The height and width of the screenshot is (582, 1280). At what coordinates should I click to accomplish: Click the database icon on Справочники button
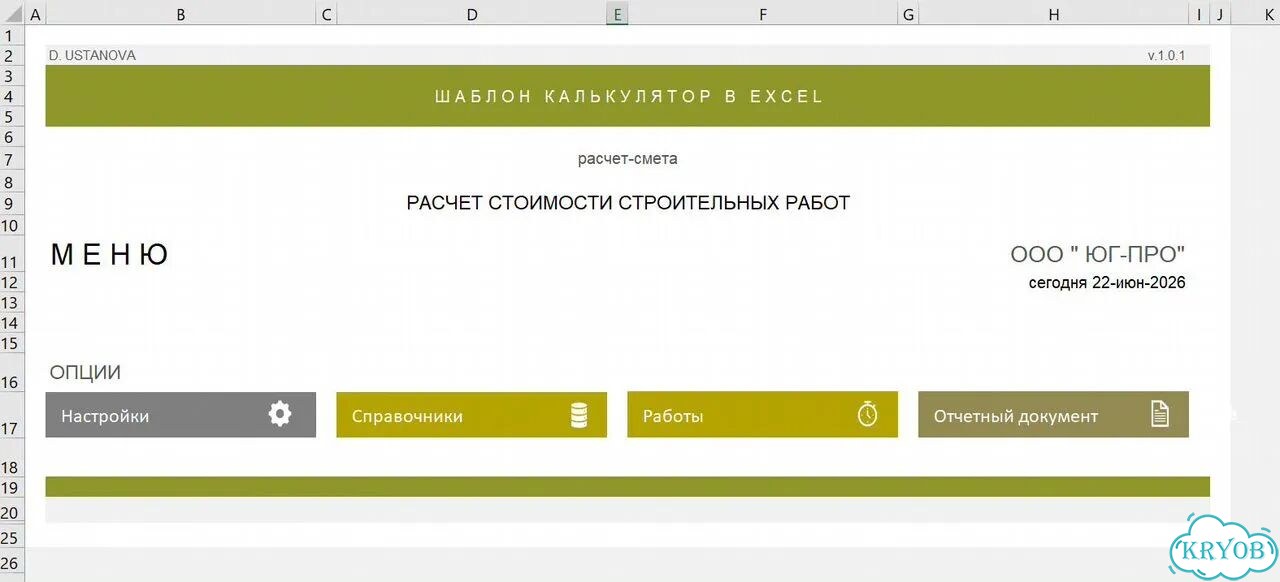pos(579,416)
